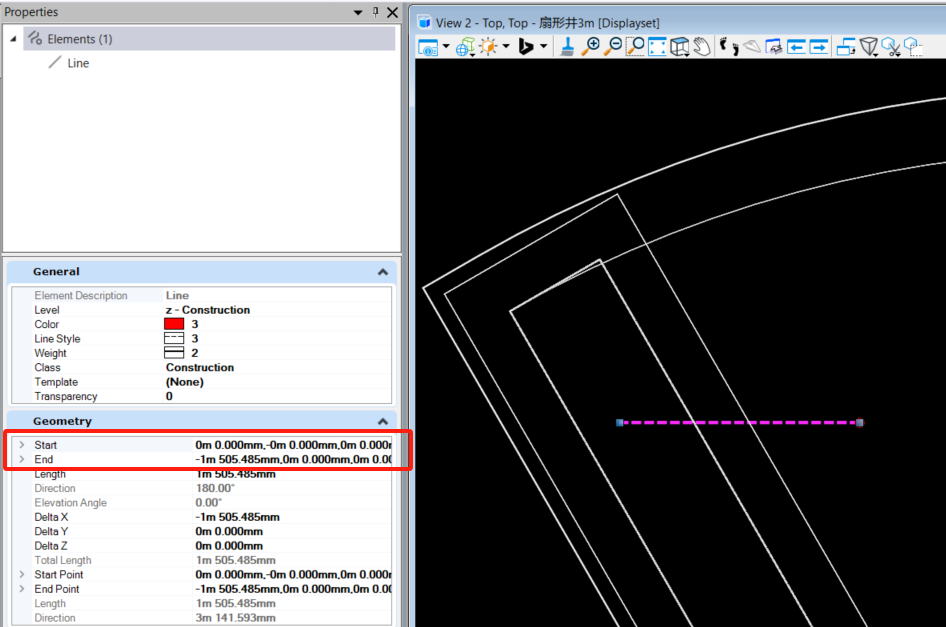Select the Line item in the tree

(78, 63)
